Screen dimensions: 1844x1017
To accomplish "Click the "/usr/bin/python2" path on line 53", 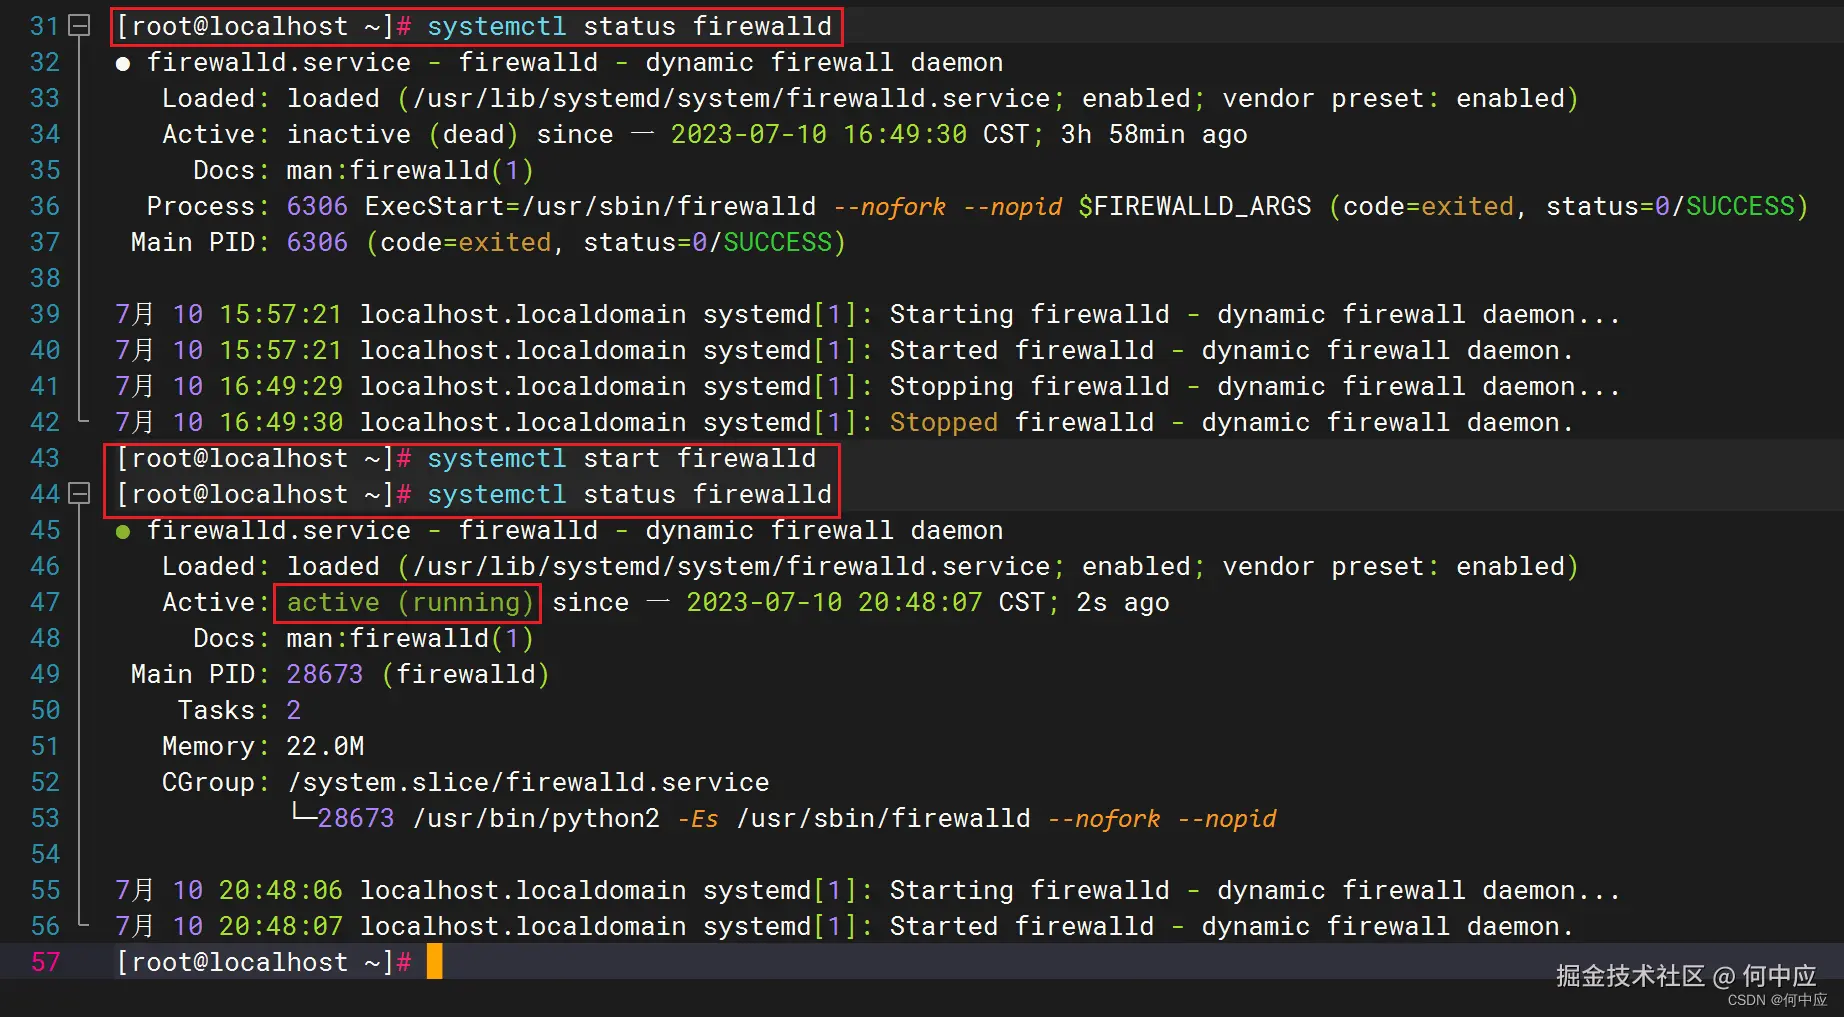I will 536,818.
